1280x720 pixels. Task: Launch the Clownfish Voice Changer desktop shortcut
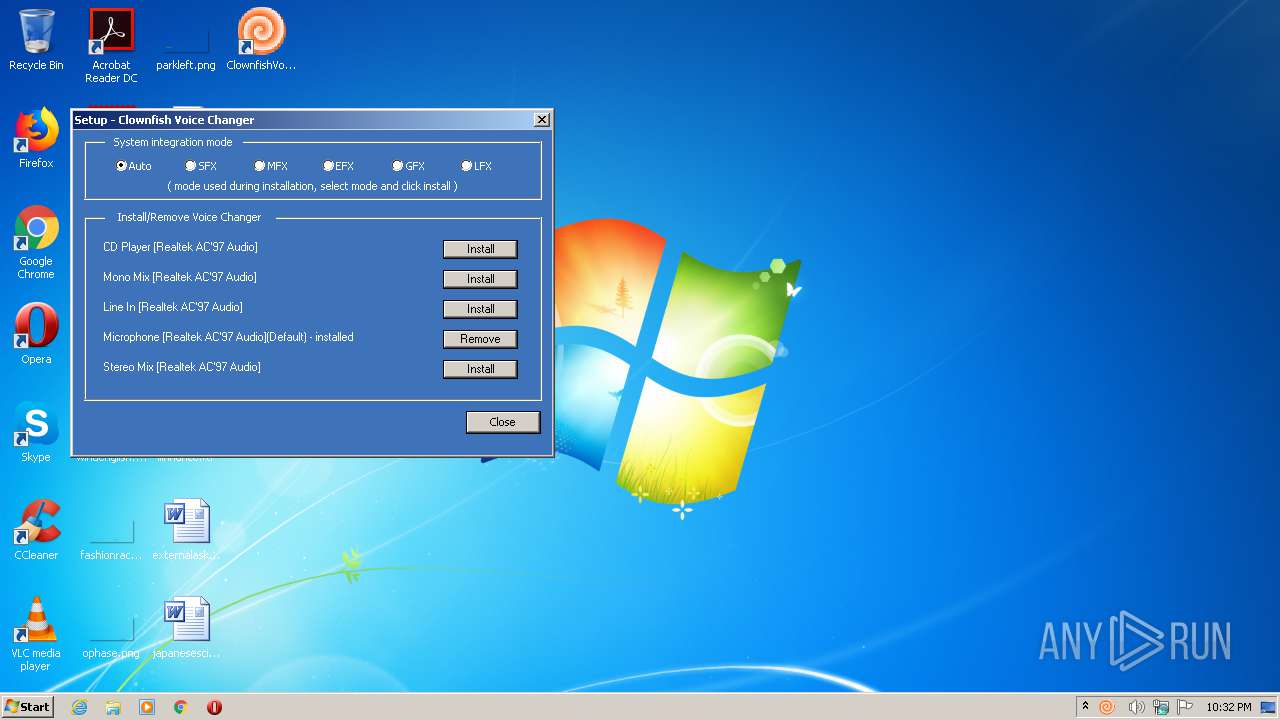261,40
